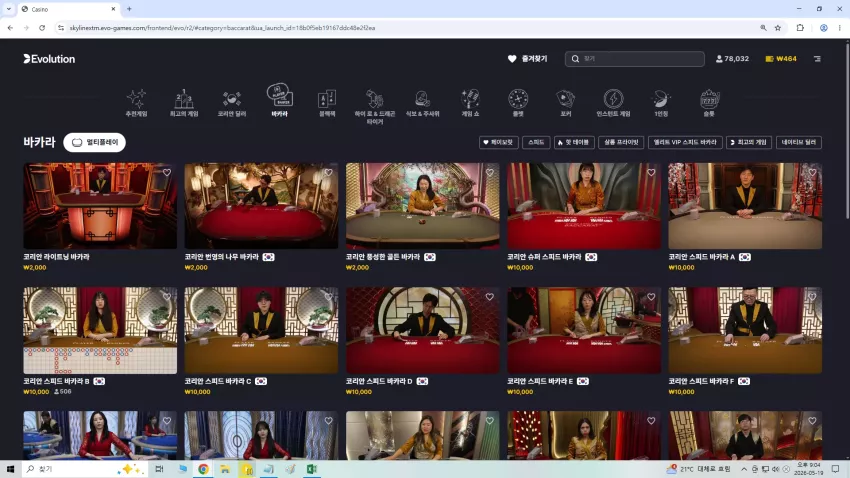Viewport: 850px width, 478px height.
Task: Favorite 코리안 라이트닝 바카라 with its heart
Action: pyautogui.click(x=167, y=173)
